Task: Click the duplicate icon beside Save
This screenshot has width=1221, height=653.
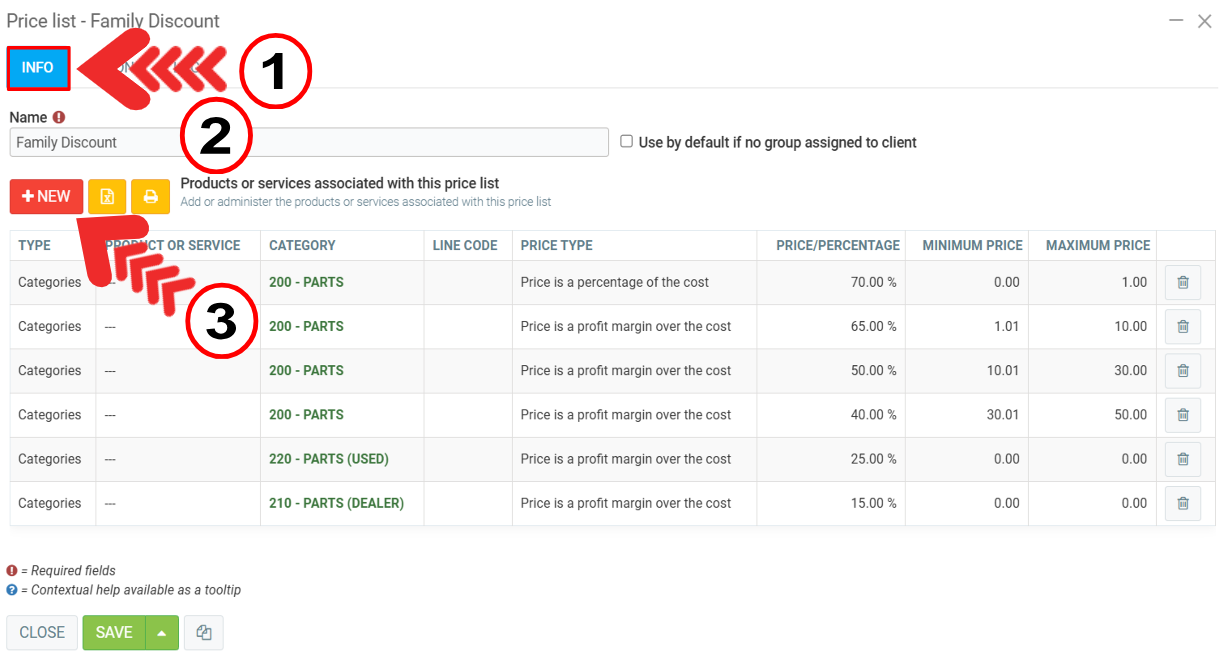Action: [204, 633]
